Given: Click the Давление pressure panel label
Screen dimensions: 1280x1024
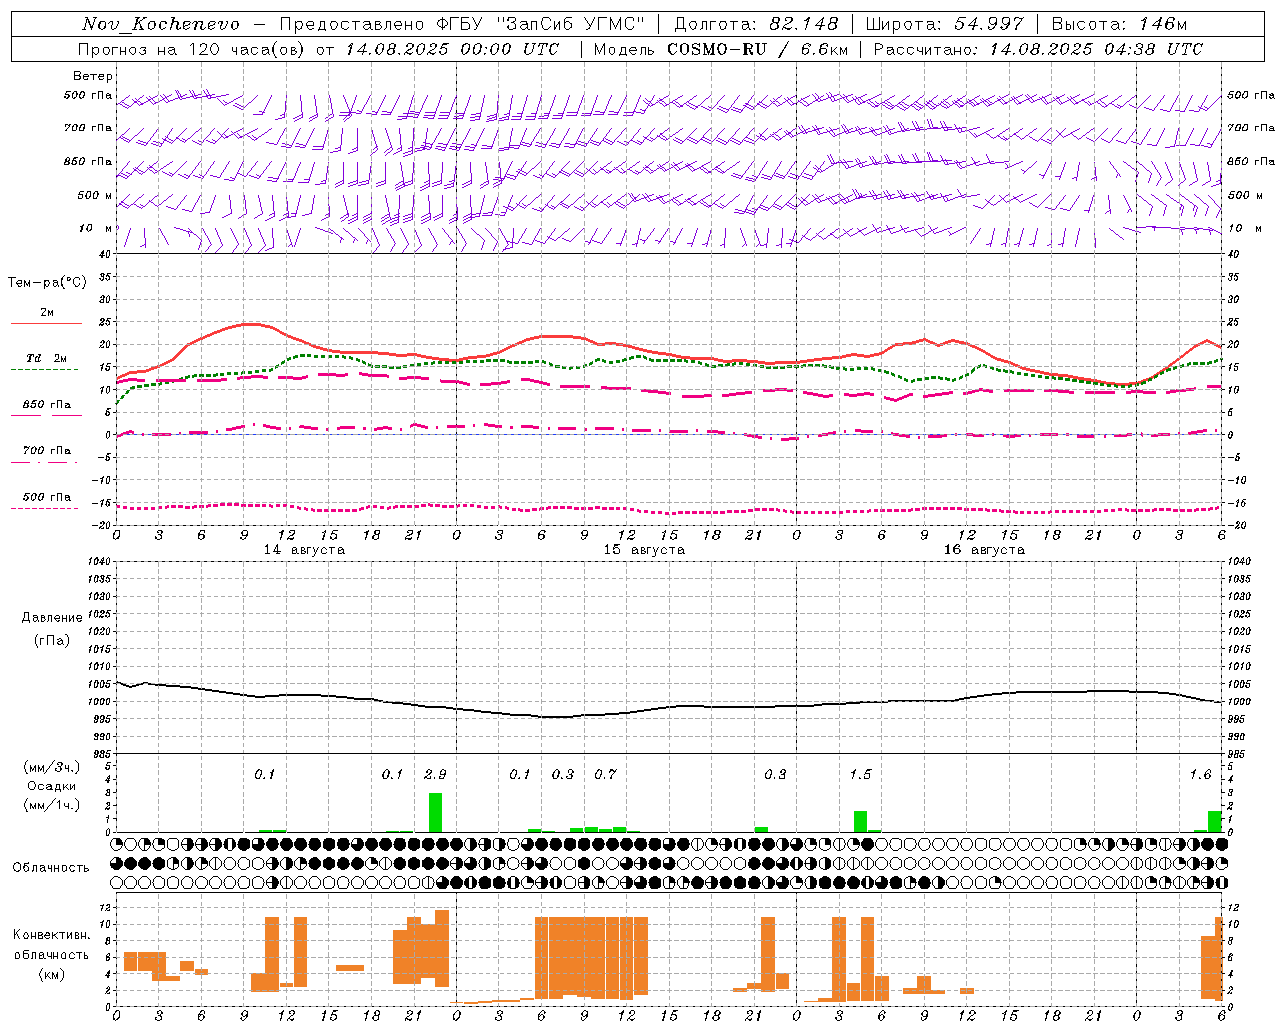Looking at the screenshot, I should (x=52, y=618).
